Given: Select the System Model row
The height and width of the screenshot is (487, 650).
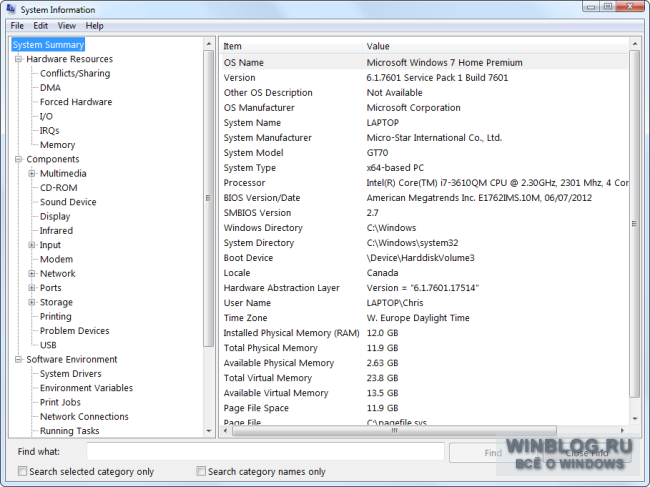Looking at the screenshot, I should (424, 153).
